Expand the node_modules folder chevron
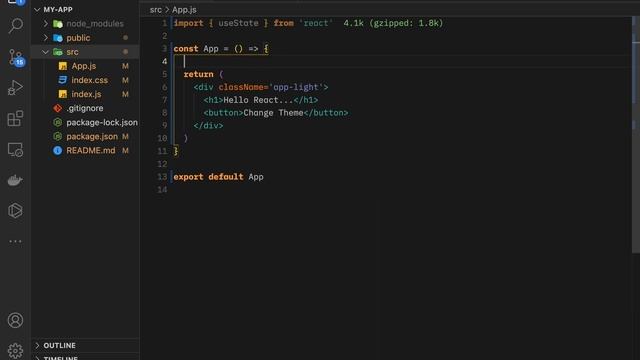The image size is (640, 360). pyautogui.click(x=46, y=24)
